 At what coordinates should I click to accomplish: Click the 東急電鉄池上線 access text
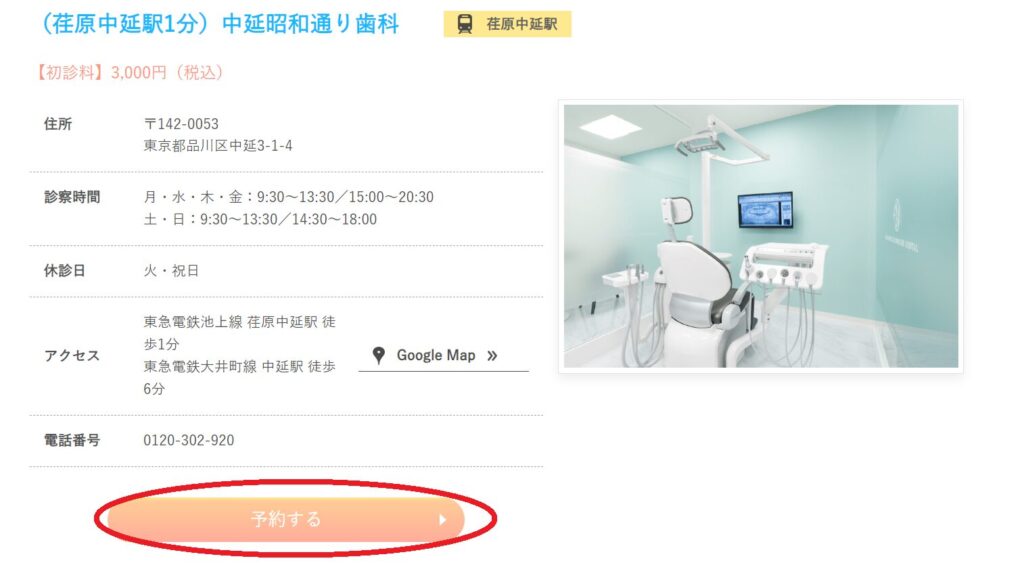point(239,332)
